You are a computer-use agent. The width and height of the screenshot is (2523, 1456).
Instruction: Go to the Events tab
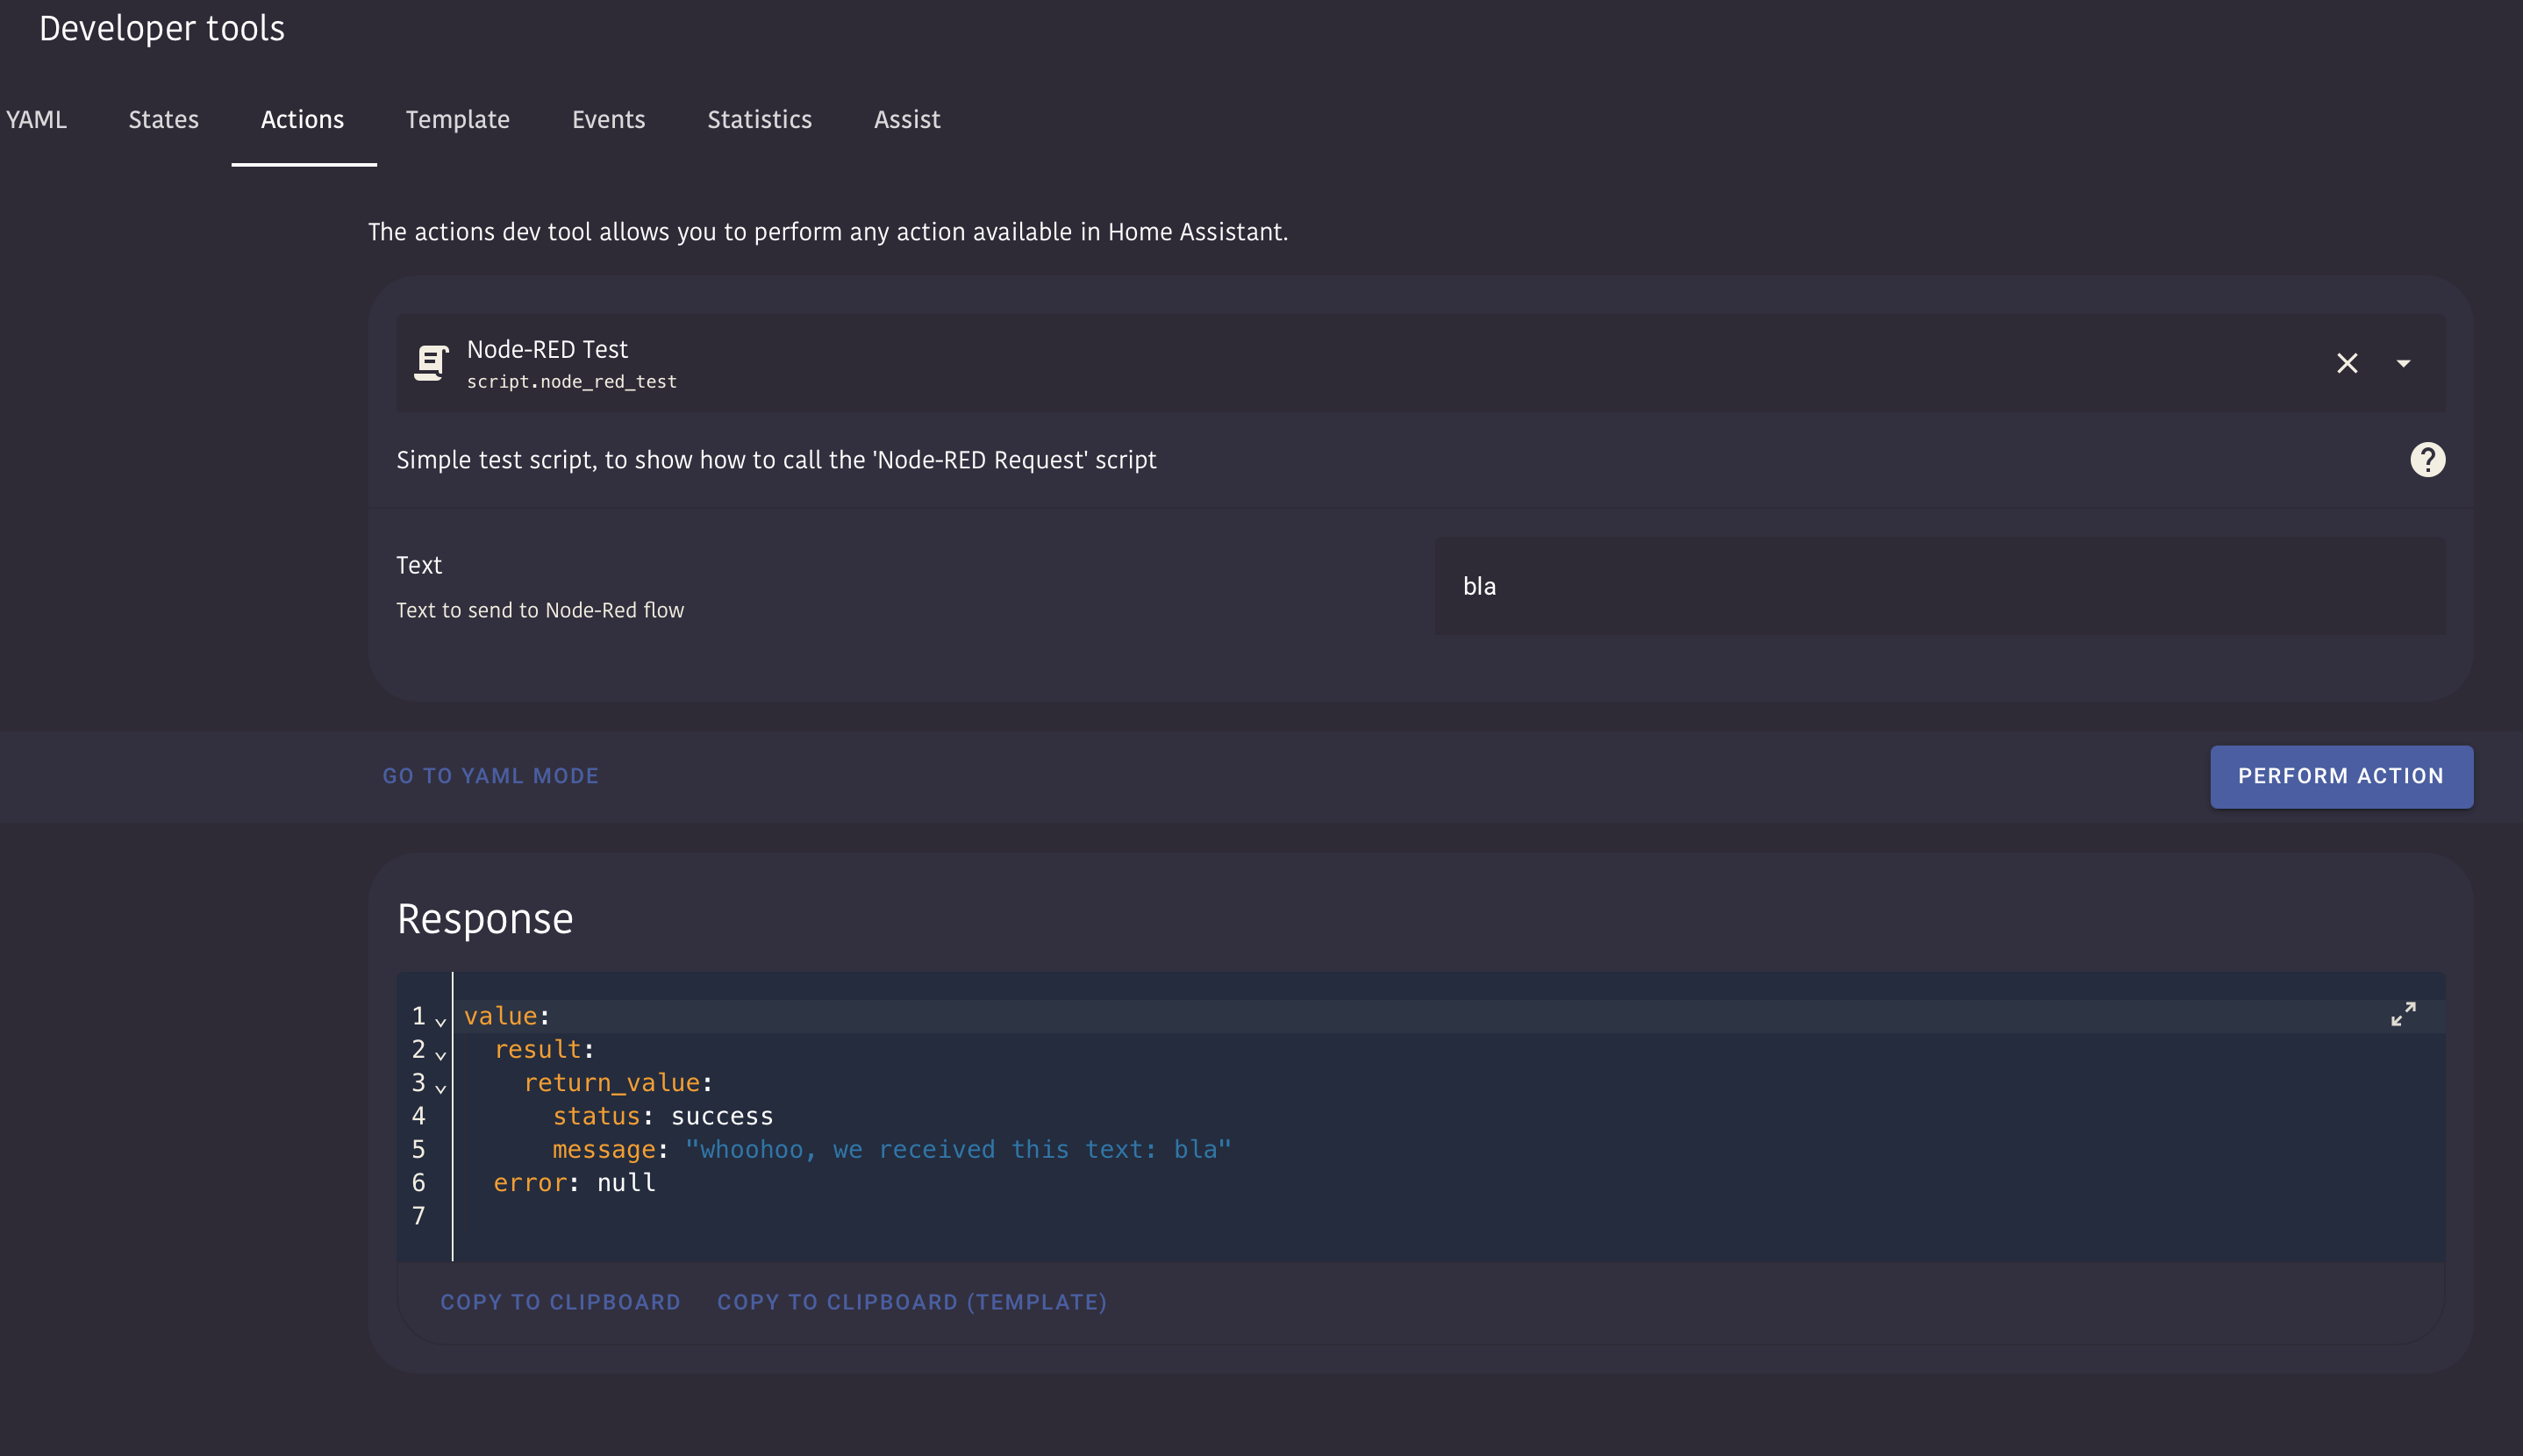(608, 120)
